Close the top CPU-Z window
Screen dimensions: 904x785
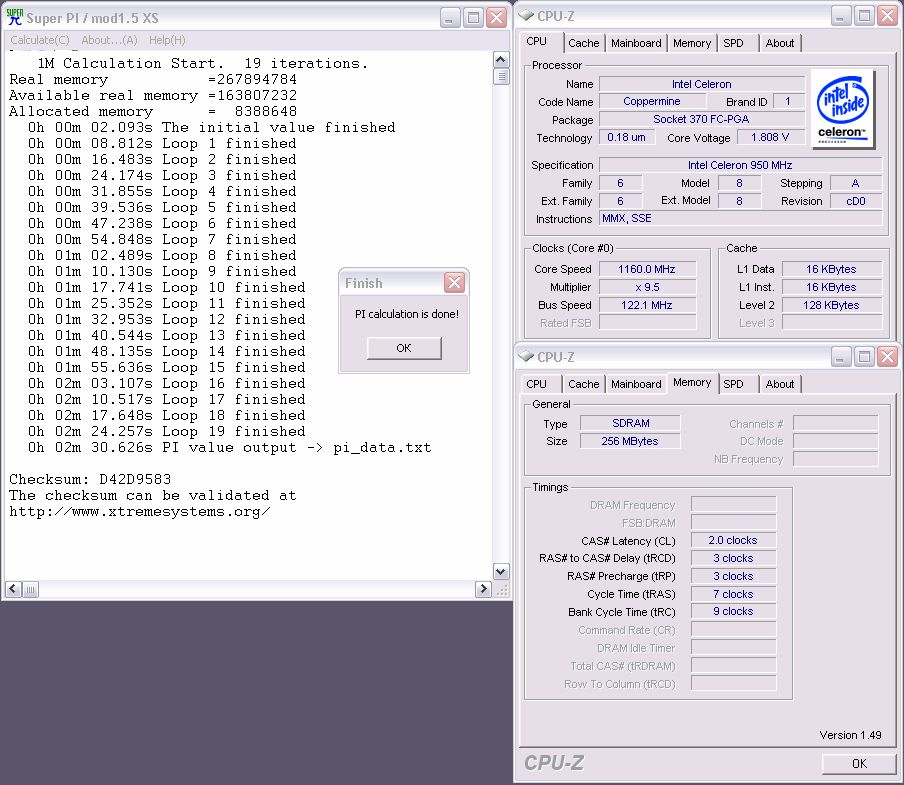point(887,16)
